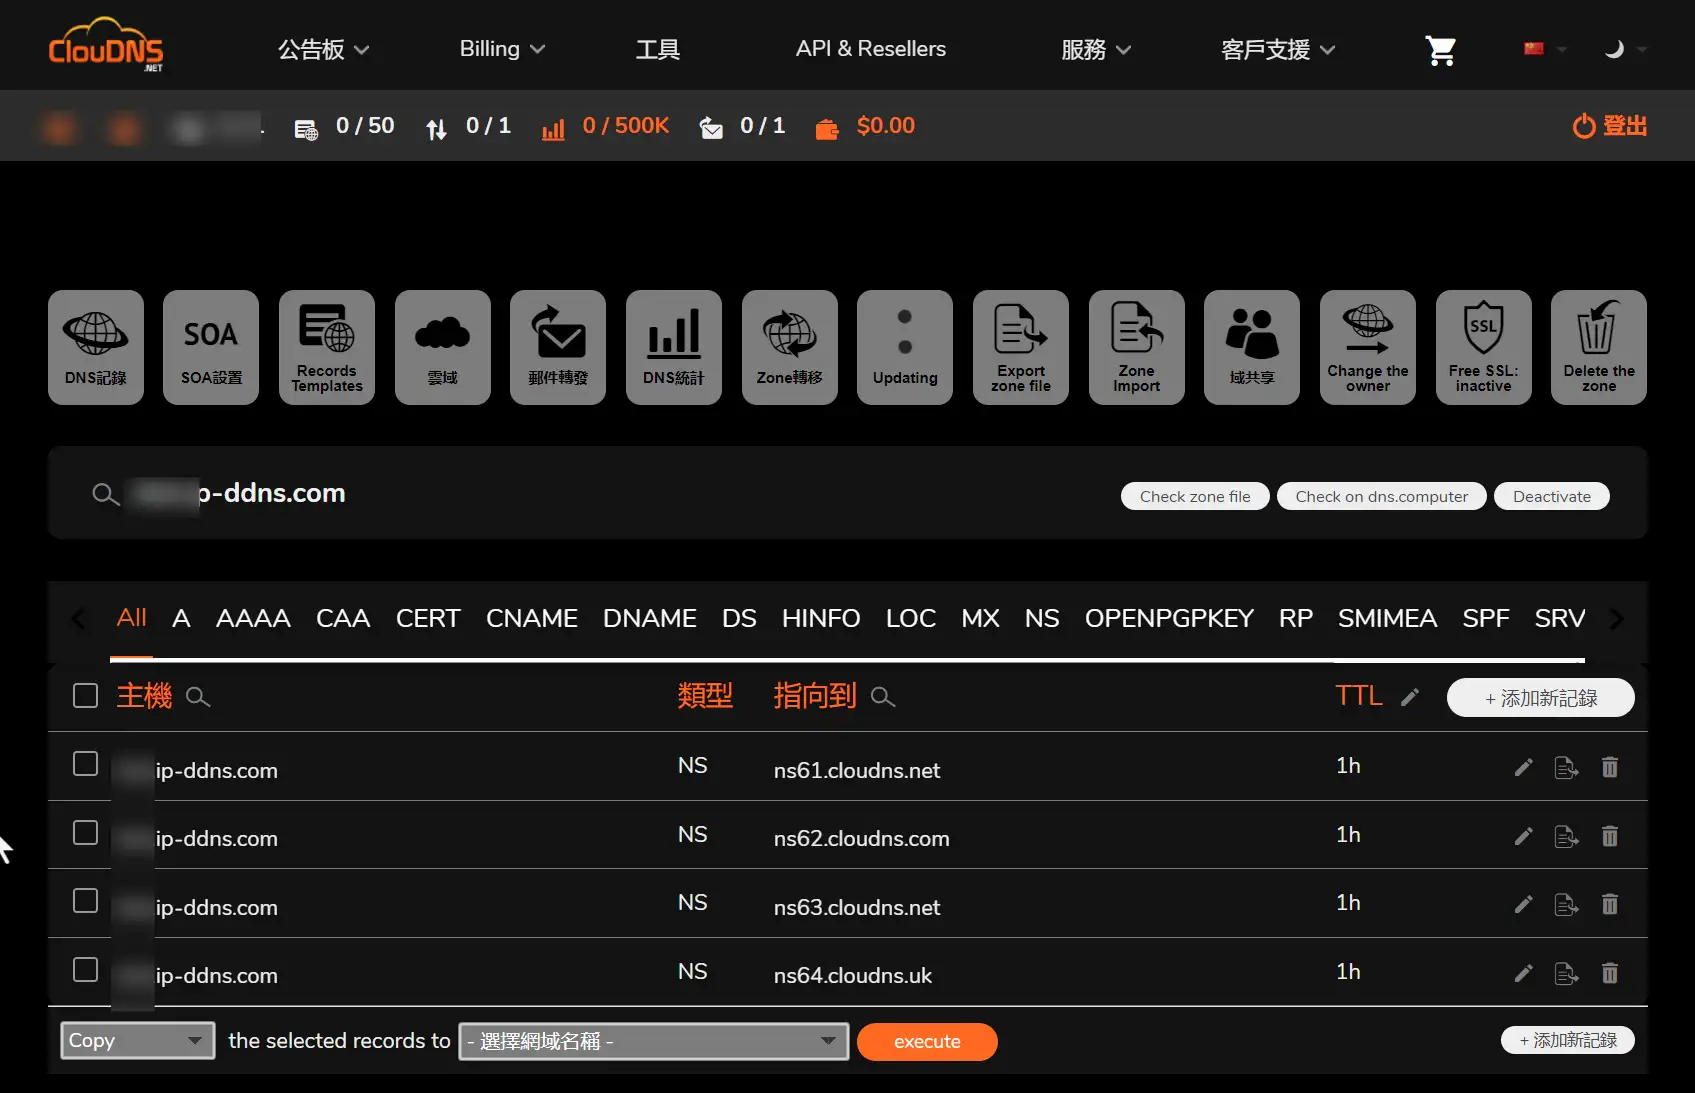Delete the ns62.cloudns.com record

1610,836
